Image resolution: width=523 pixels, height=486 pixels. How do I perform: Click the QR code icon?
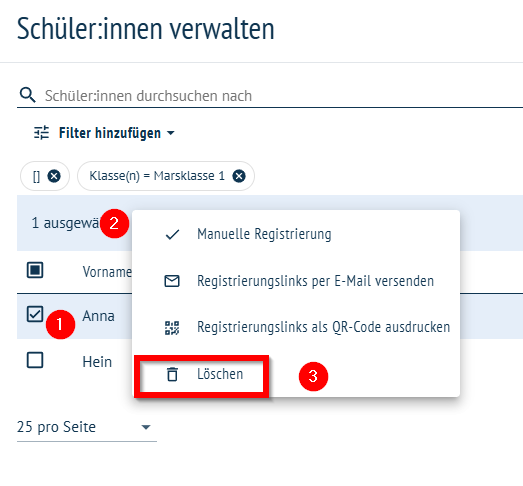tap(172, 328)
